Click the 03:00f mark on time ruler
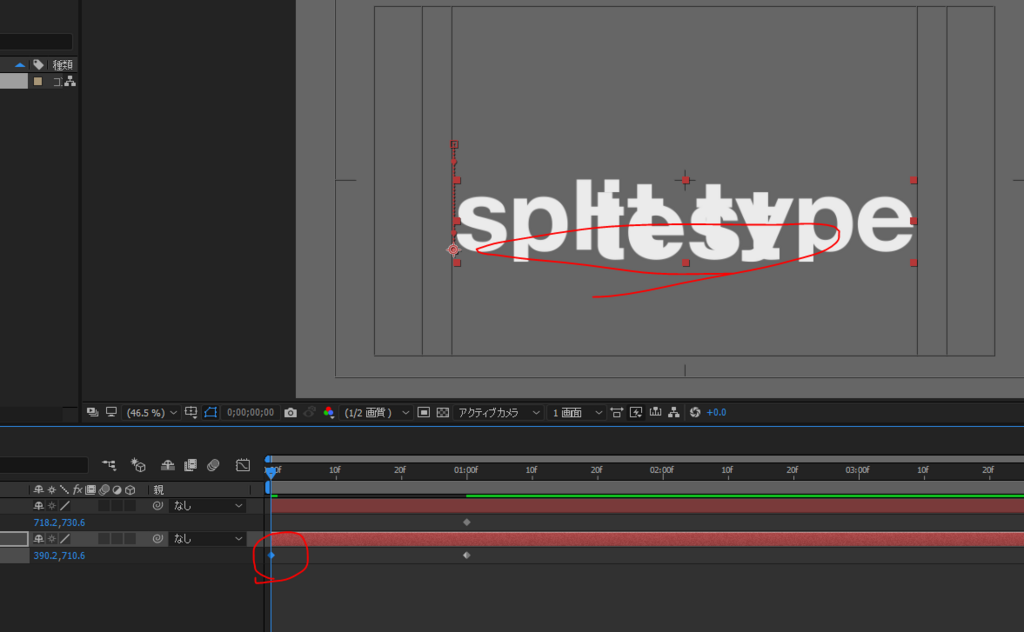The width and height of the screenshot is (1024, 632). (x=857, y=470)
